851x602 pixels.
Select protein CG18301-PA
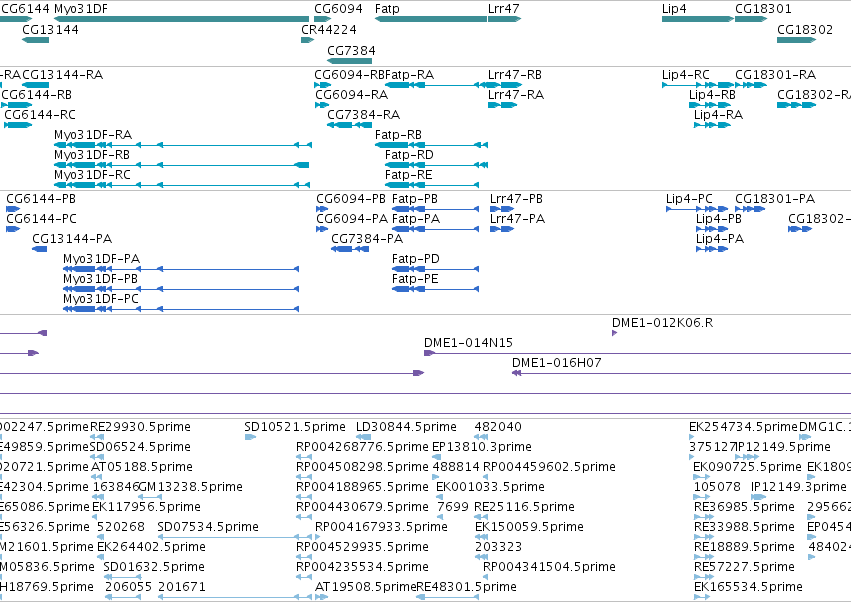750,208
